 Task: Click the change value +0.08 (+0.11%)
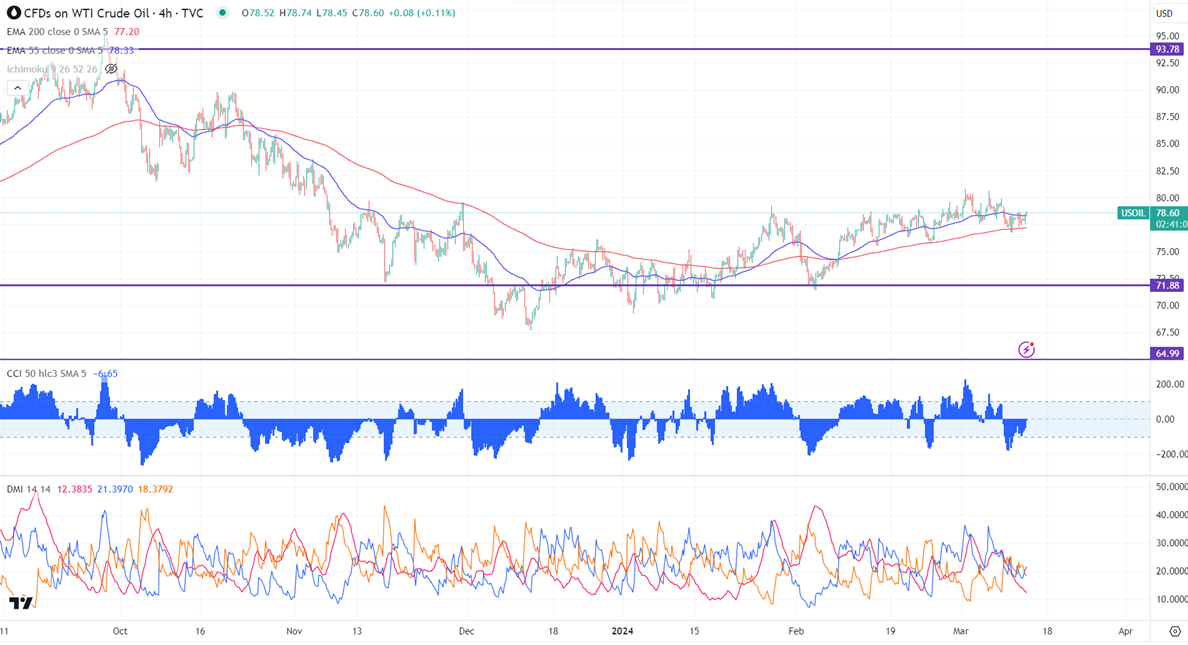[x=422, y=13]
